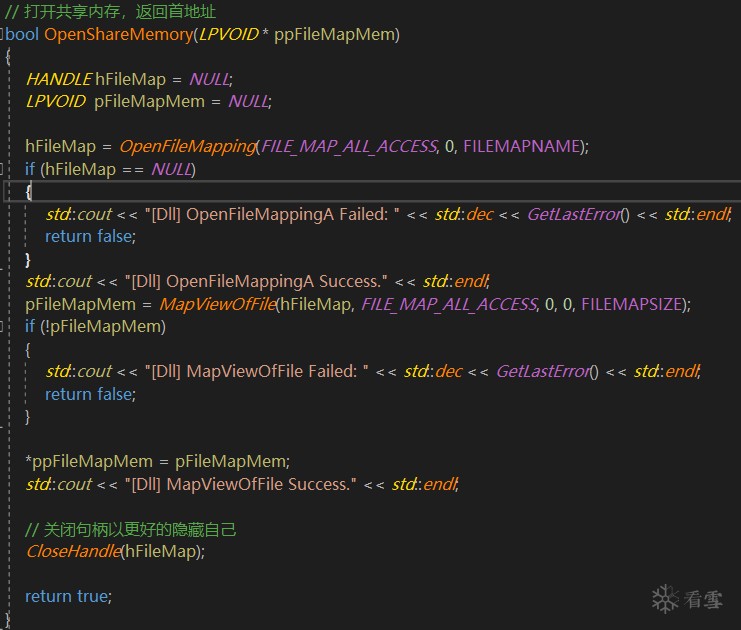Viewport: 741px width, 630px height.
Task: Click std::dec on the MapViewOfFile Failed line
Action: coord(433,371)
